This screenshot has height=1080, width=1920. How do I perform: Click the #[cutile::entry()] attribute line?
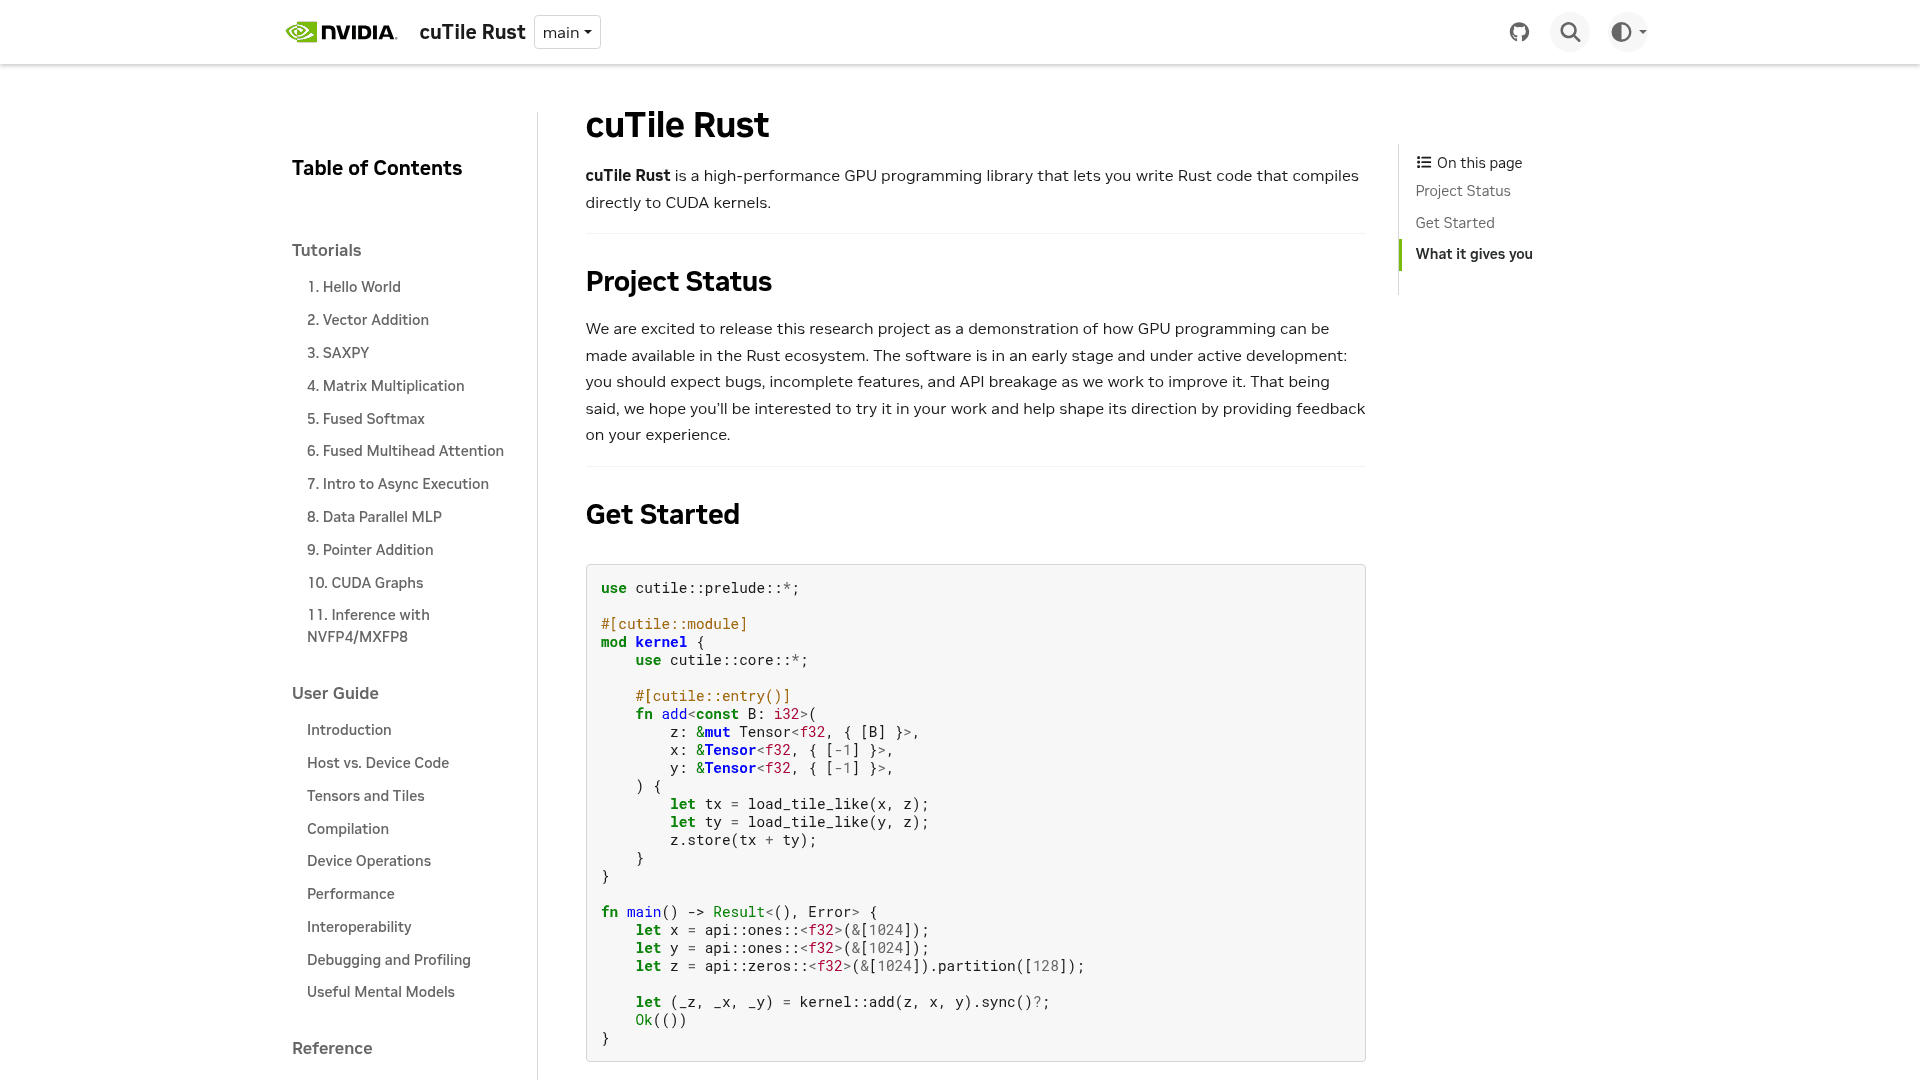[x=713, y=696]
